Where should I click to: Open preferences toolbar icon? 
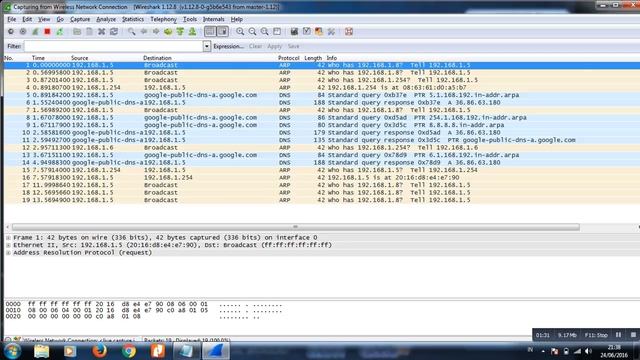click(331, 31)
